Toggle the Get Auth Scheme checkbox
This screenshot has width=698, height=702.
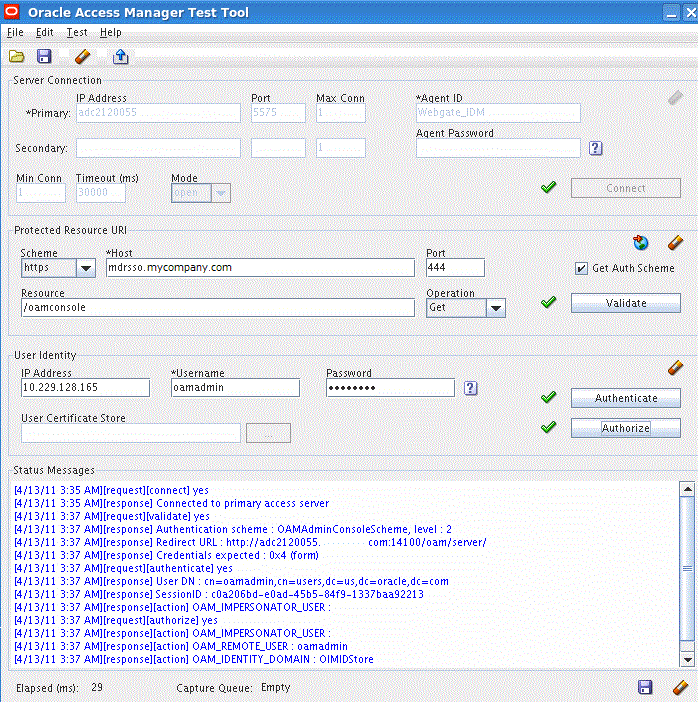(581, 268)
